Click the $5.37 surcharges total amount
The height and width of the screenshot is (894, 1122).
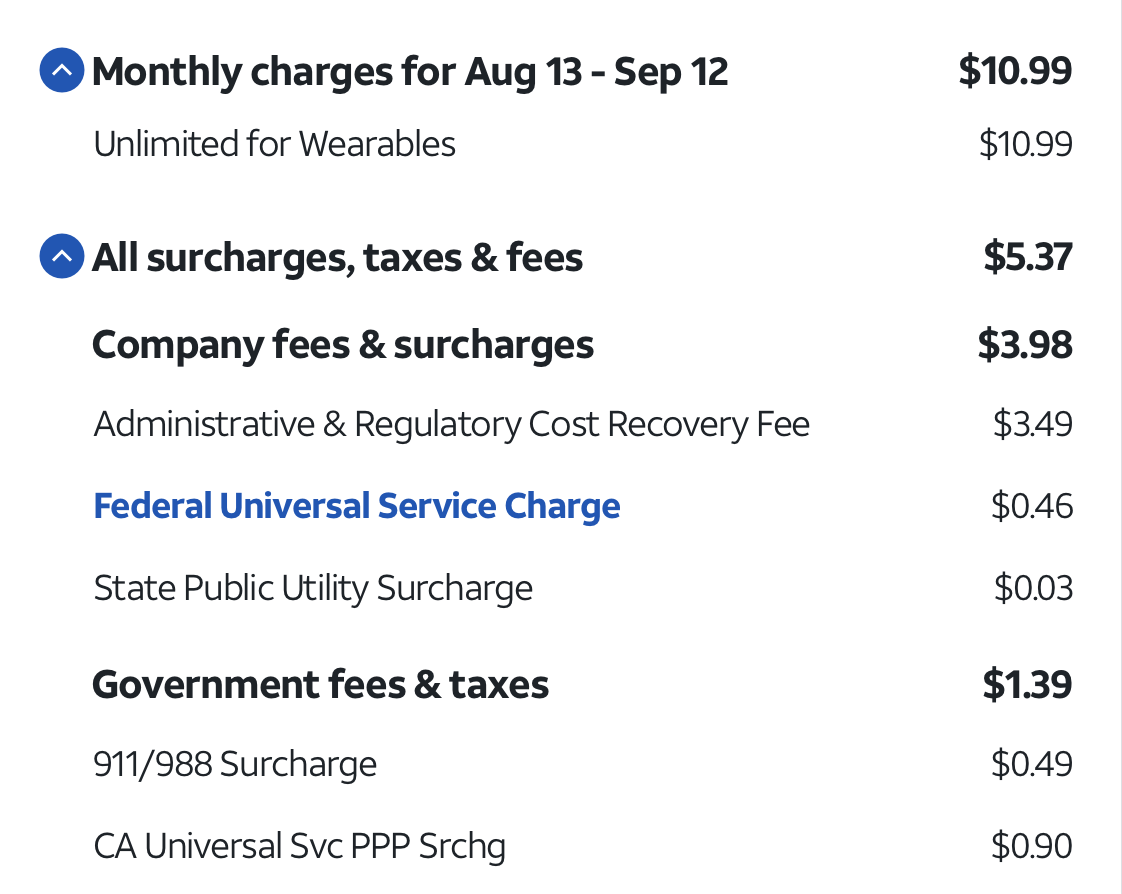point(1027,258)
